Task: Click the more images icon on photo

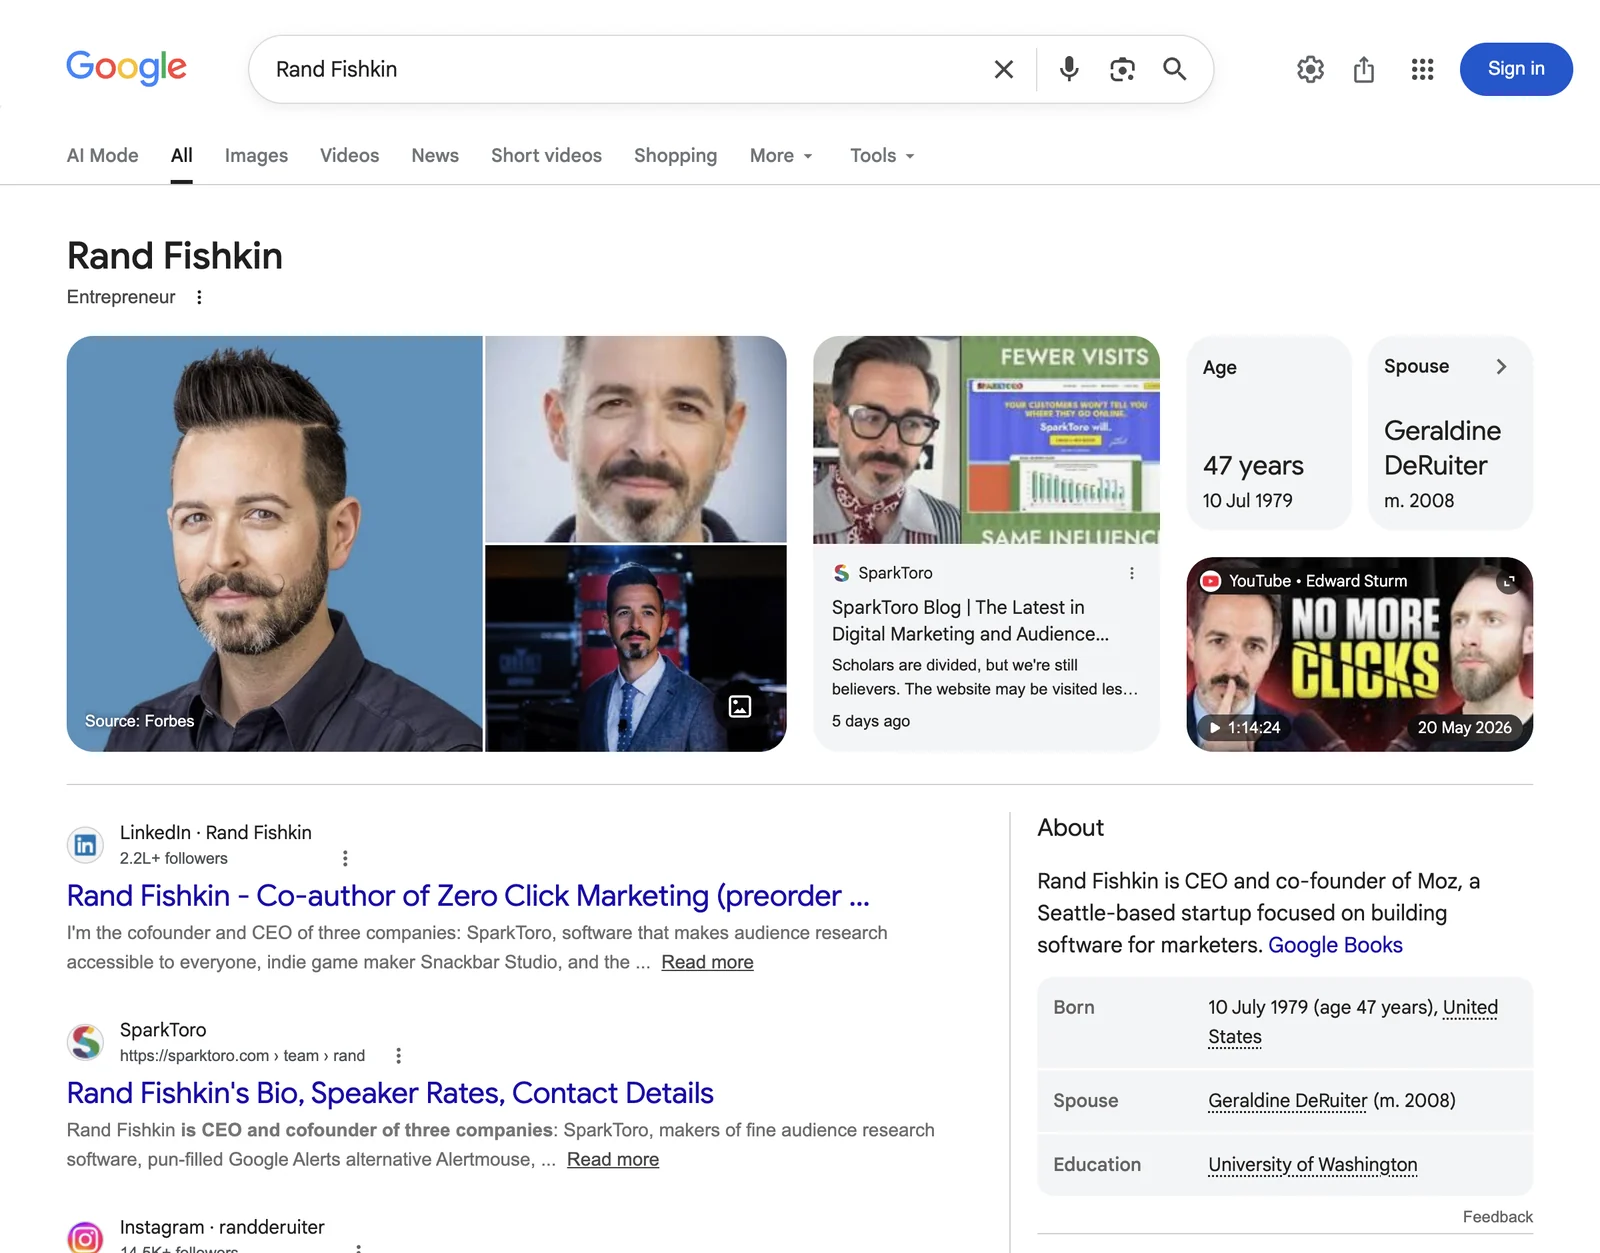Action: [740, 706]
